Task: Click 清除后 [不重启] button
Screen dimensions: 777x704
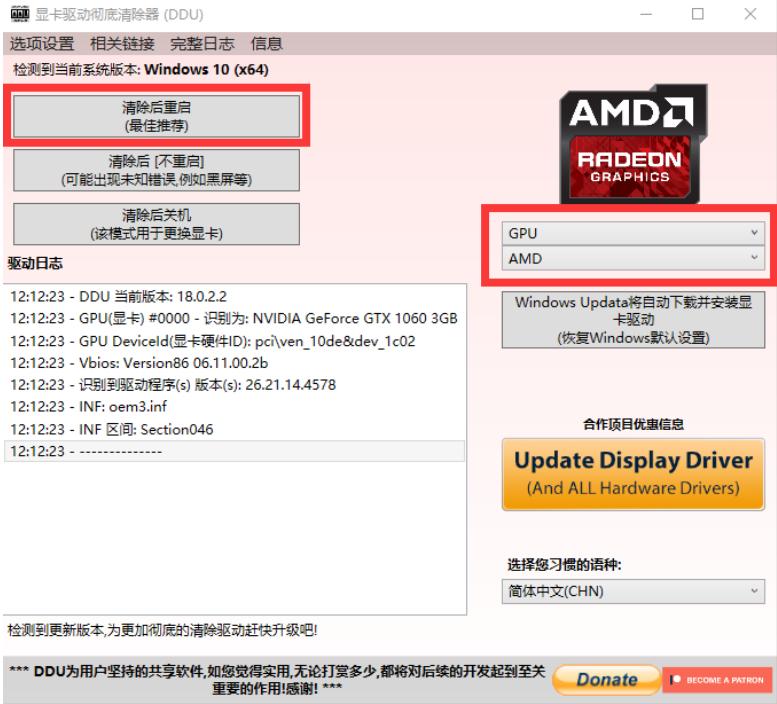Action: tap(156, 170)
